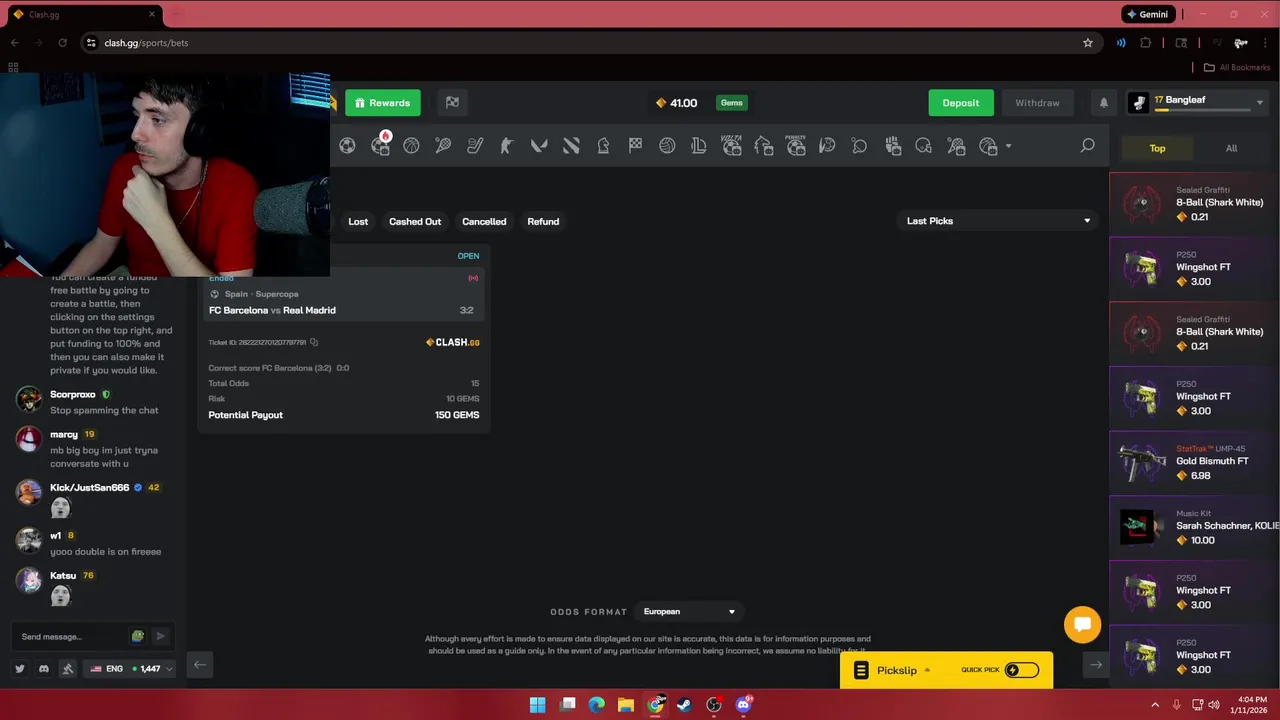This screenshot has height=720, width=1280.
Task: Open Steam from the taskbar
Action: (684, 705)
